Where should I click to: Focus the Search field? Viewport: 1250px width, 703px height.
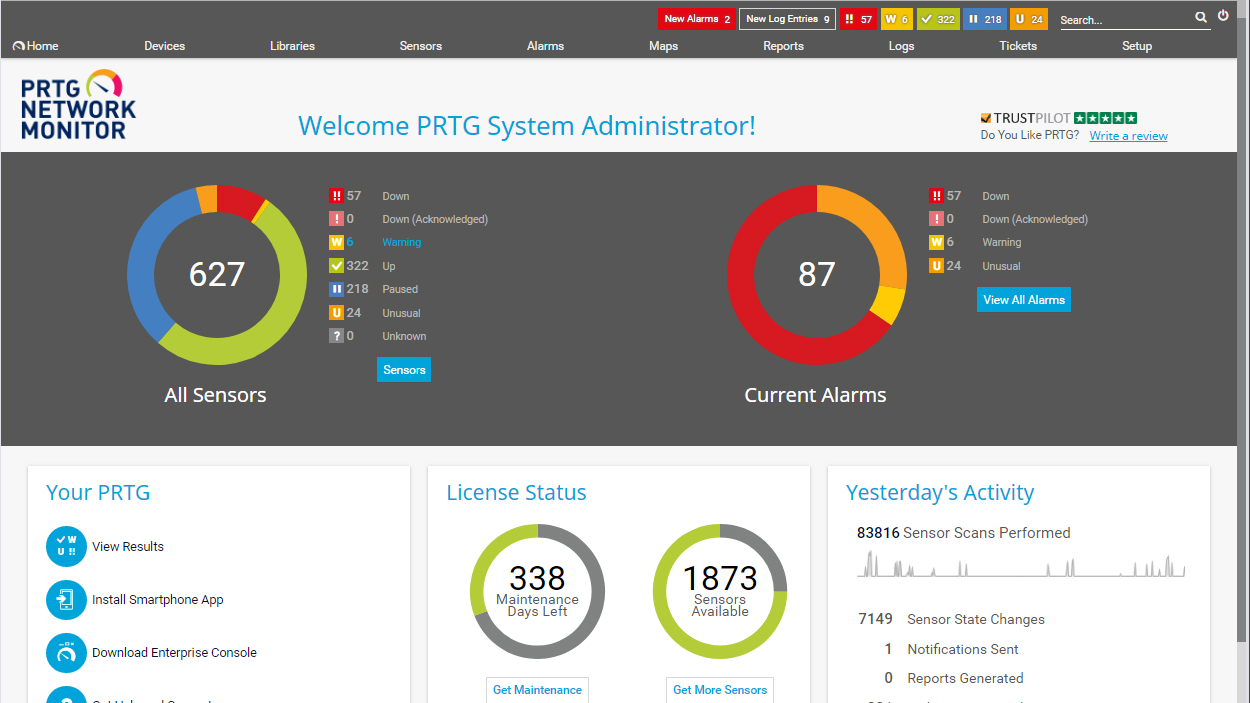point(1125,20)
